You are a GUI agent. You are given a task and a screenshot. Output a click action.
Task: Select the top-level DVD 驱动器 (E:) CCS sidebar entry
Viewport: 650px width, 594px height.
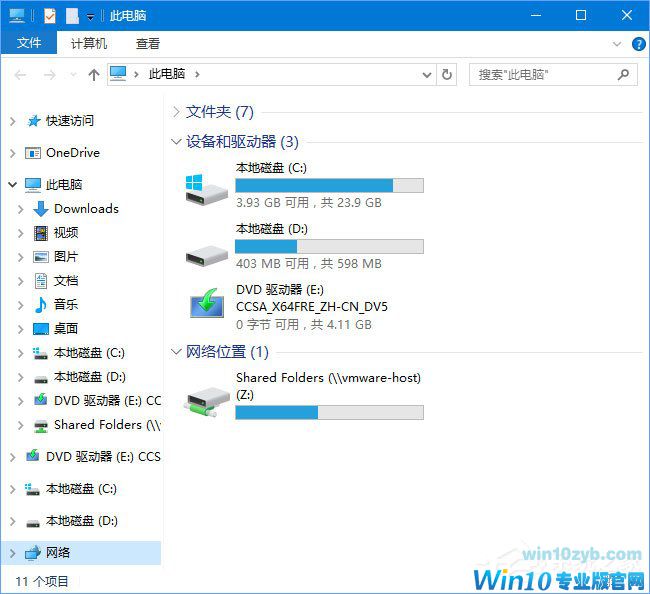click(103, 457)
